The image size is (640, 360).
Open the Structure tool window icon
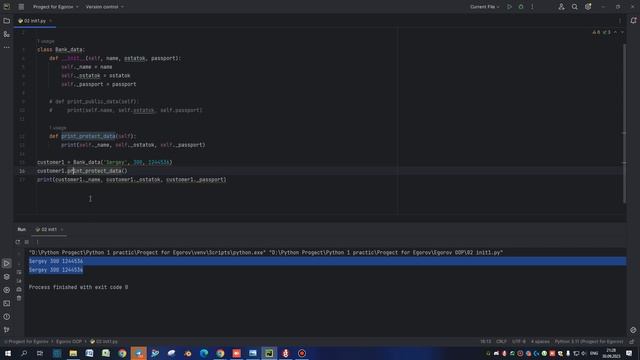tap(7, 34)
